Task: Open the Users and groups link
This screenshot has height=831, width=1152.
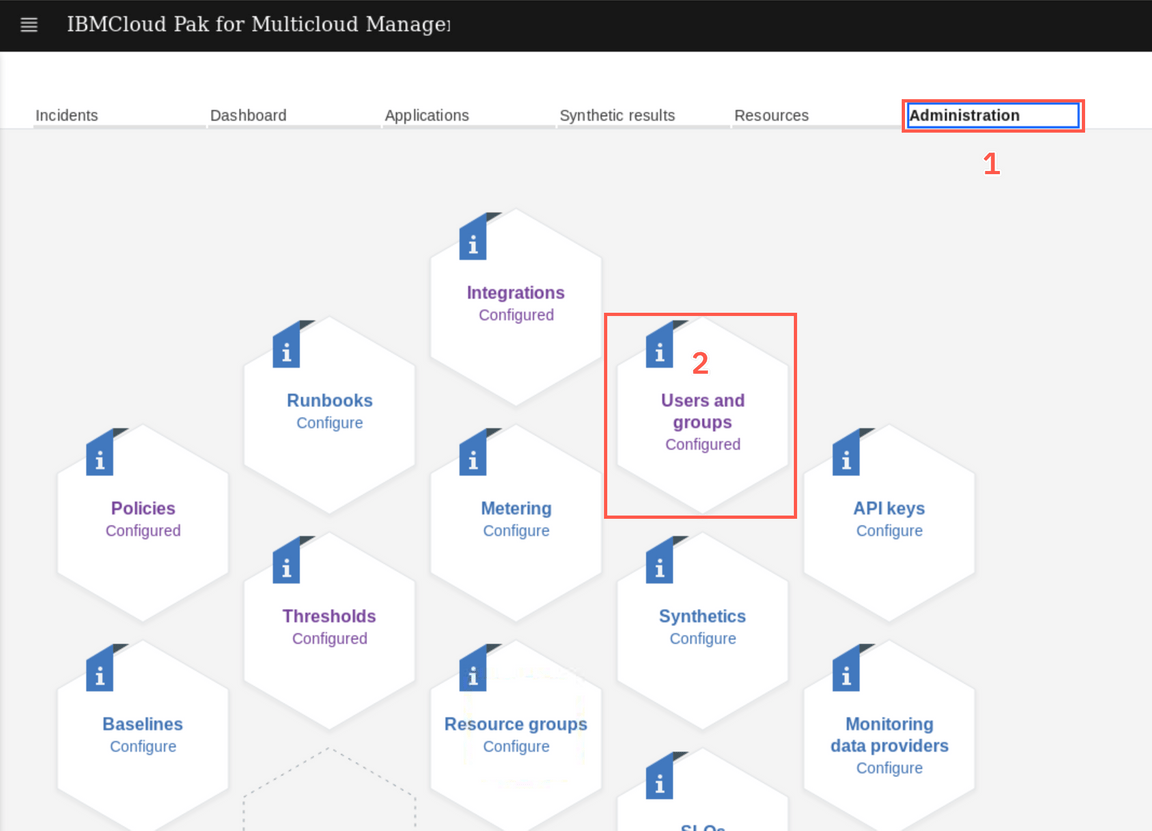Action: [x=702, y=411]
